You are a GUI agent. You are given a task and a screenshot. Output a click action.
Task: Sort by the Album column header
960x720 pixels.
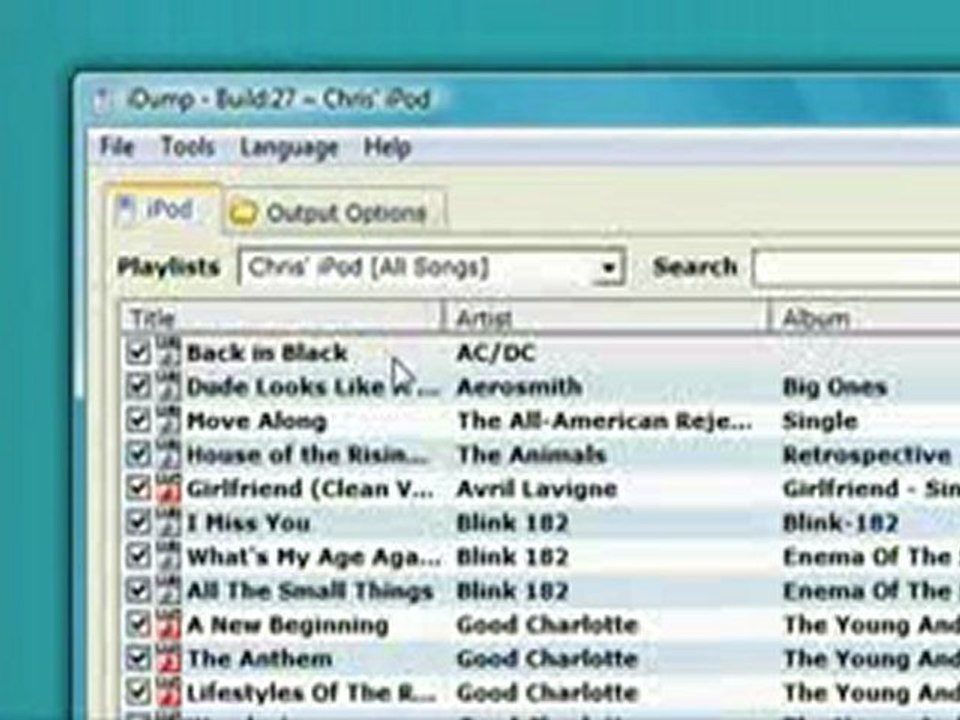click(864, 318)
